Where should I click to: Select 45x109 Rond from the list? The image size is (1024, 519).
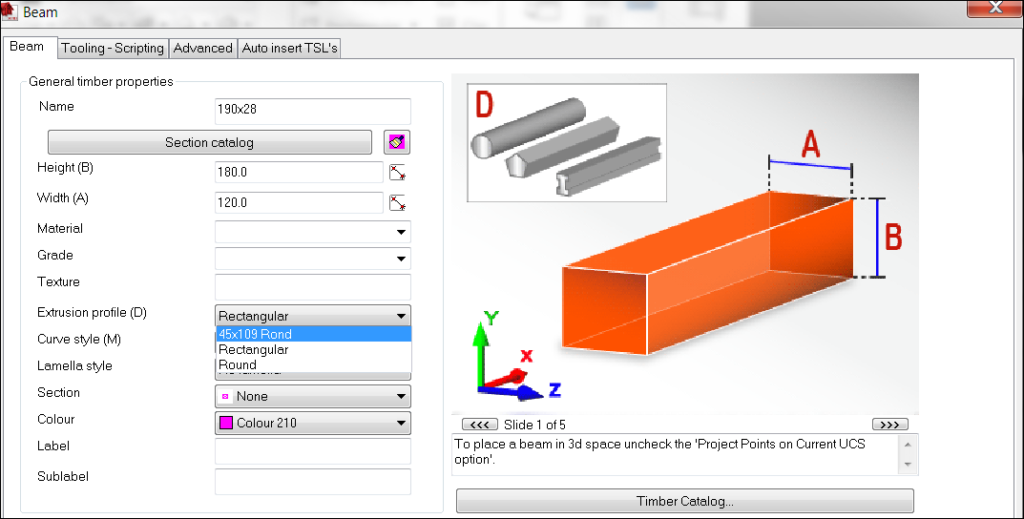(x=313, y=334)
